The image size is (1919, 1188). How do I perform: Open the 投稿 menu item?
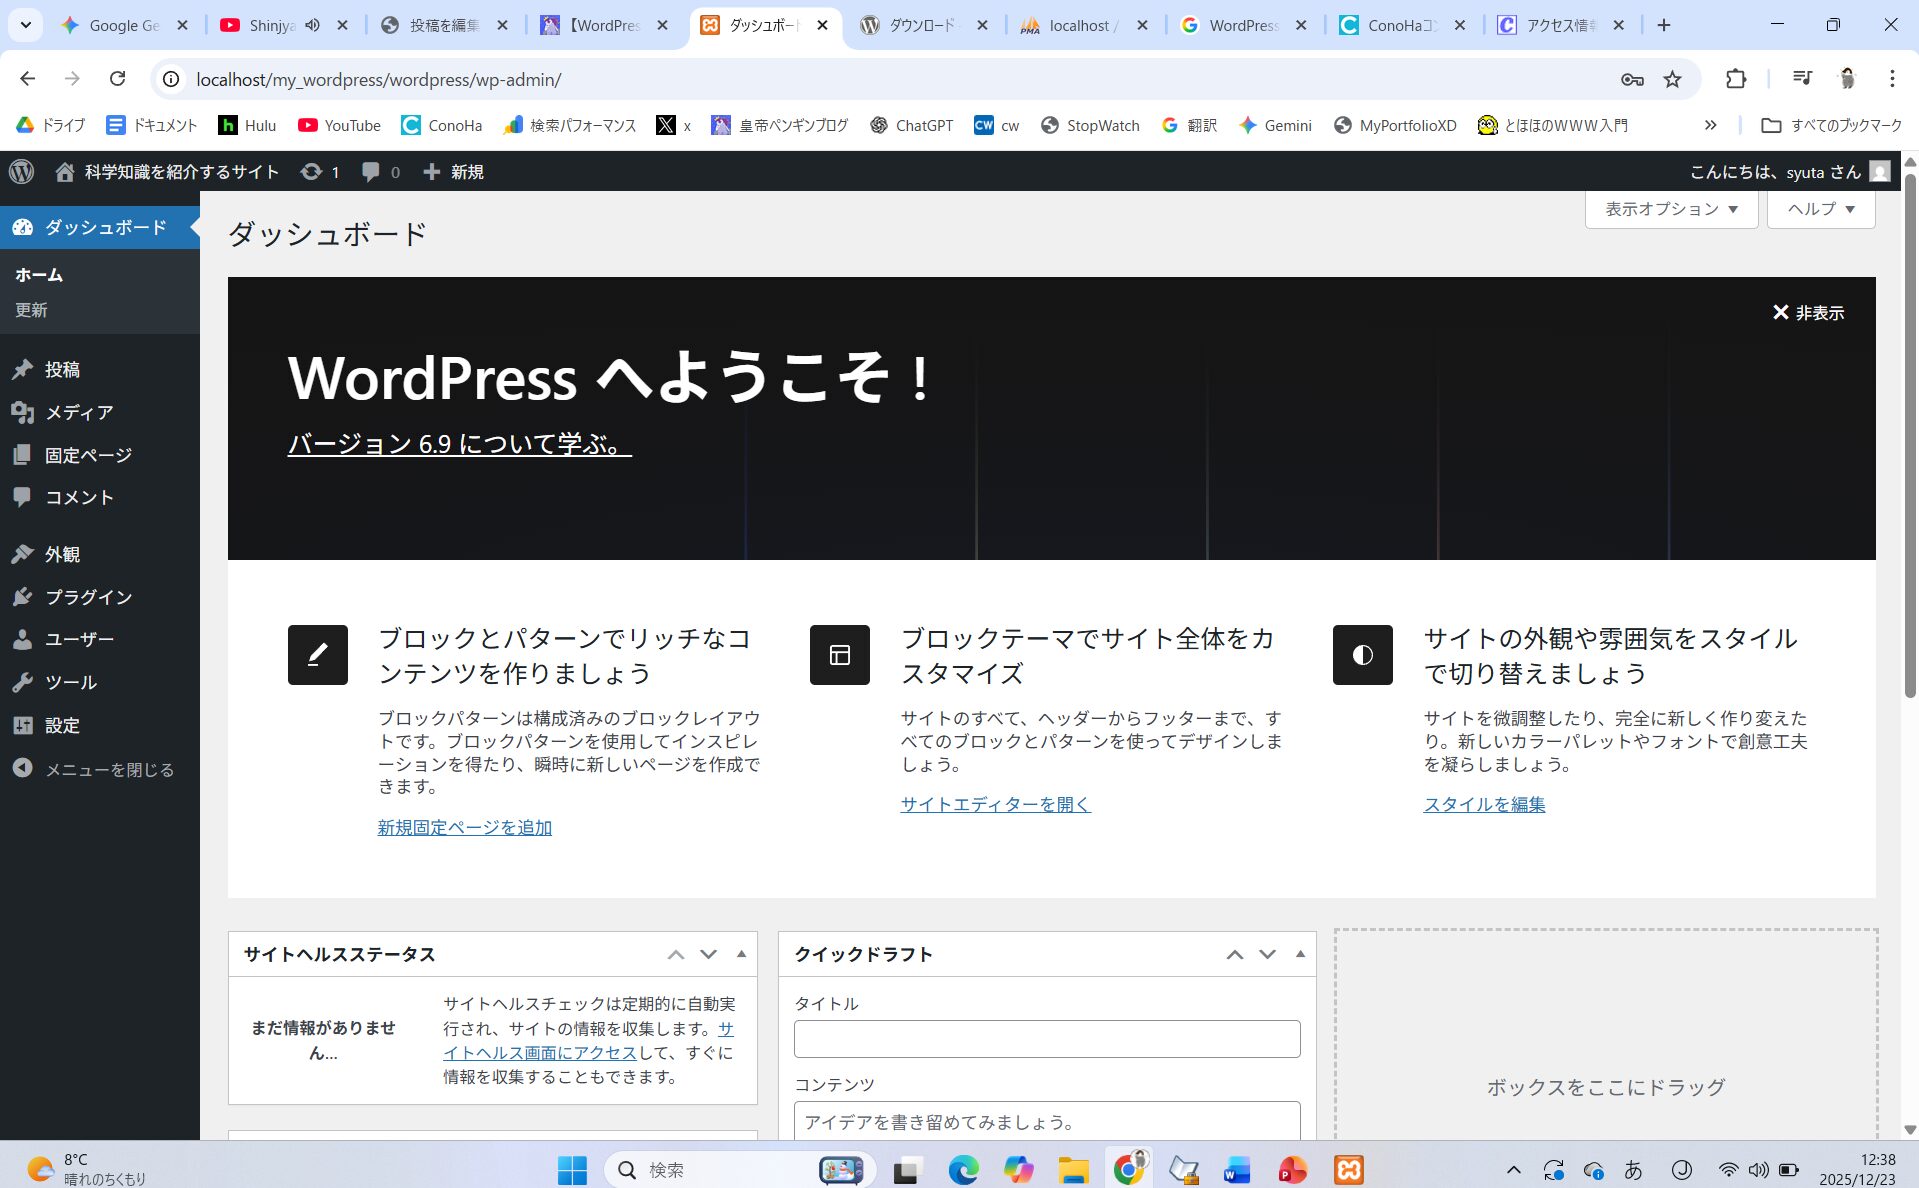pos(62,369)
